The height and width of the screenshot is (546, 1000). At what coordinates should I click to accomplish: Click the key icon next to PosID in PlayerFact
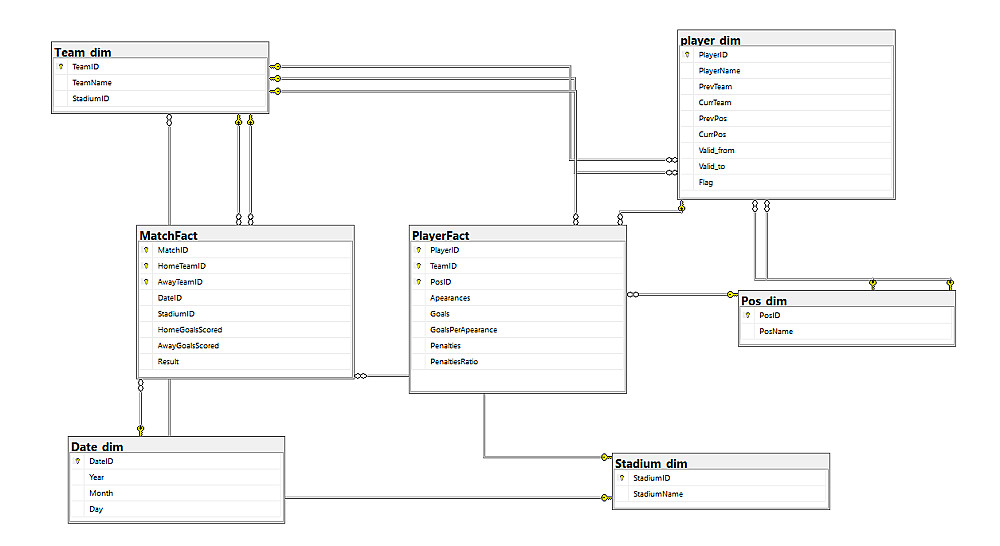click(x=419, y=282)
